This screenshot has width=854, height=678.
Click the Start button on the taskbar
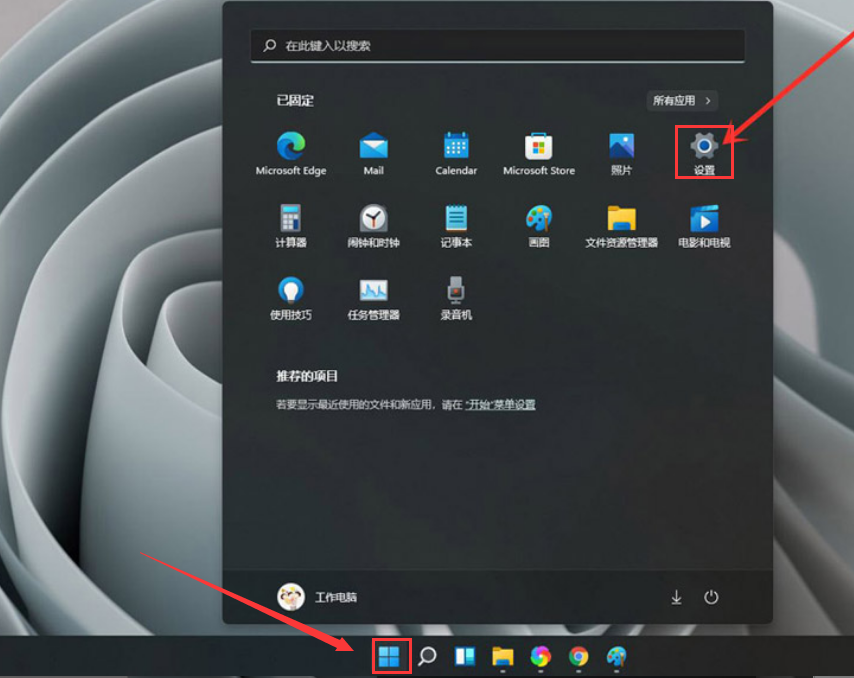[391, 656]
